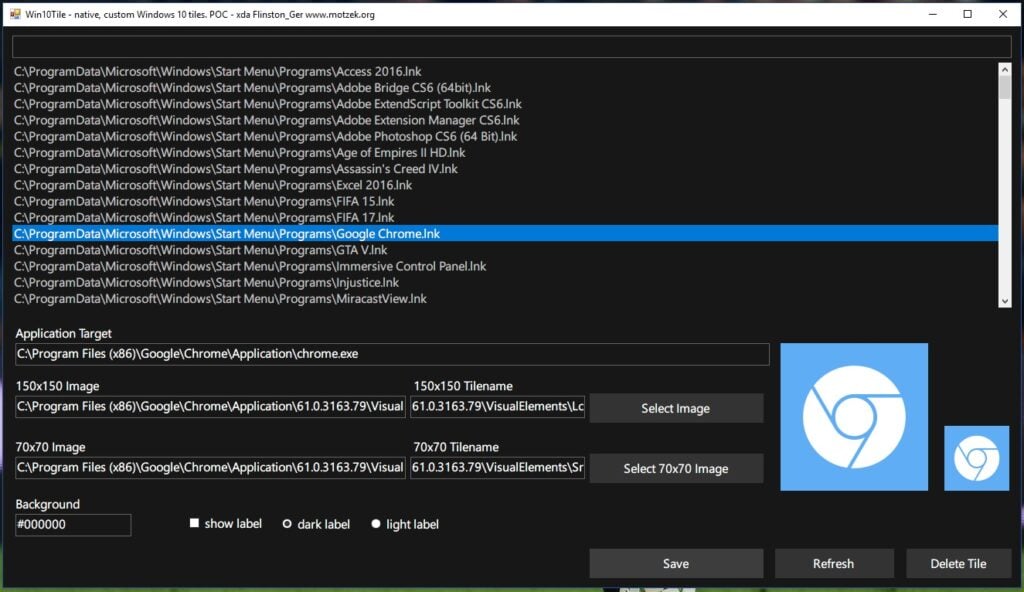This screenshot has width=1024, height=592.
Task: Click the scrollbar up arrow
Action: (1006, 69)
